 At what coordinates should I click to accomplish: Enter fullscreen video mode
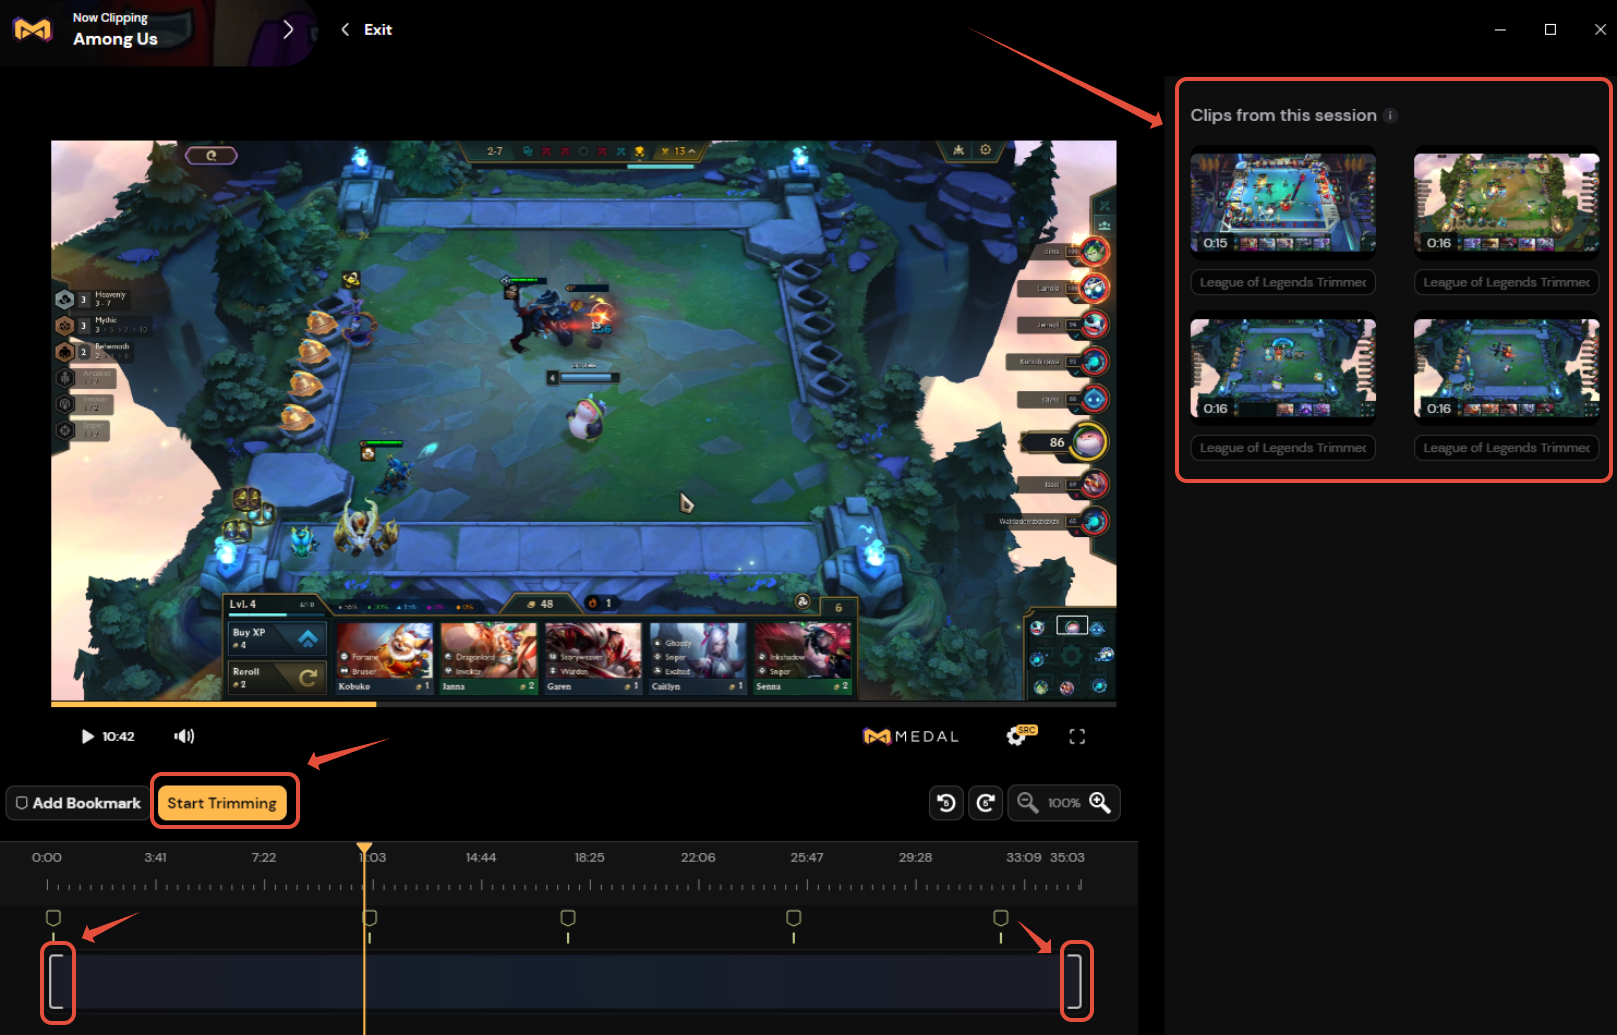click(x=1077, y=736)
